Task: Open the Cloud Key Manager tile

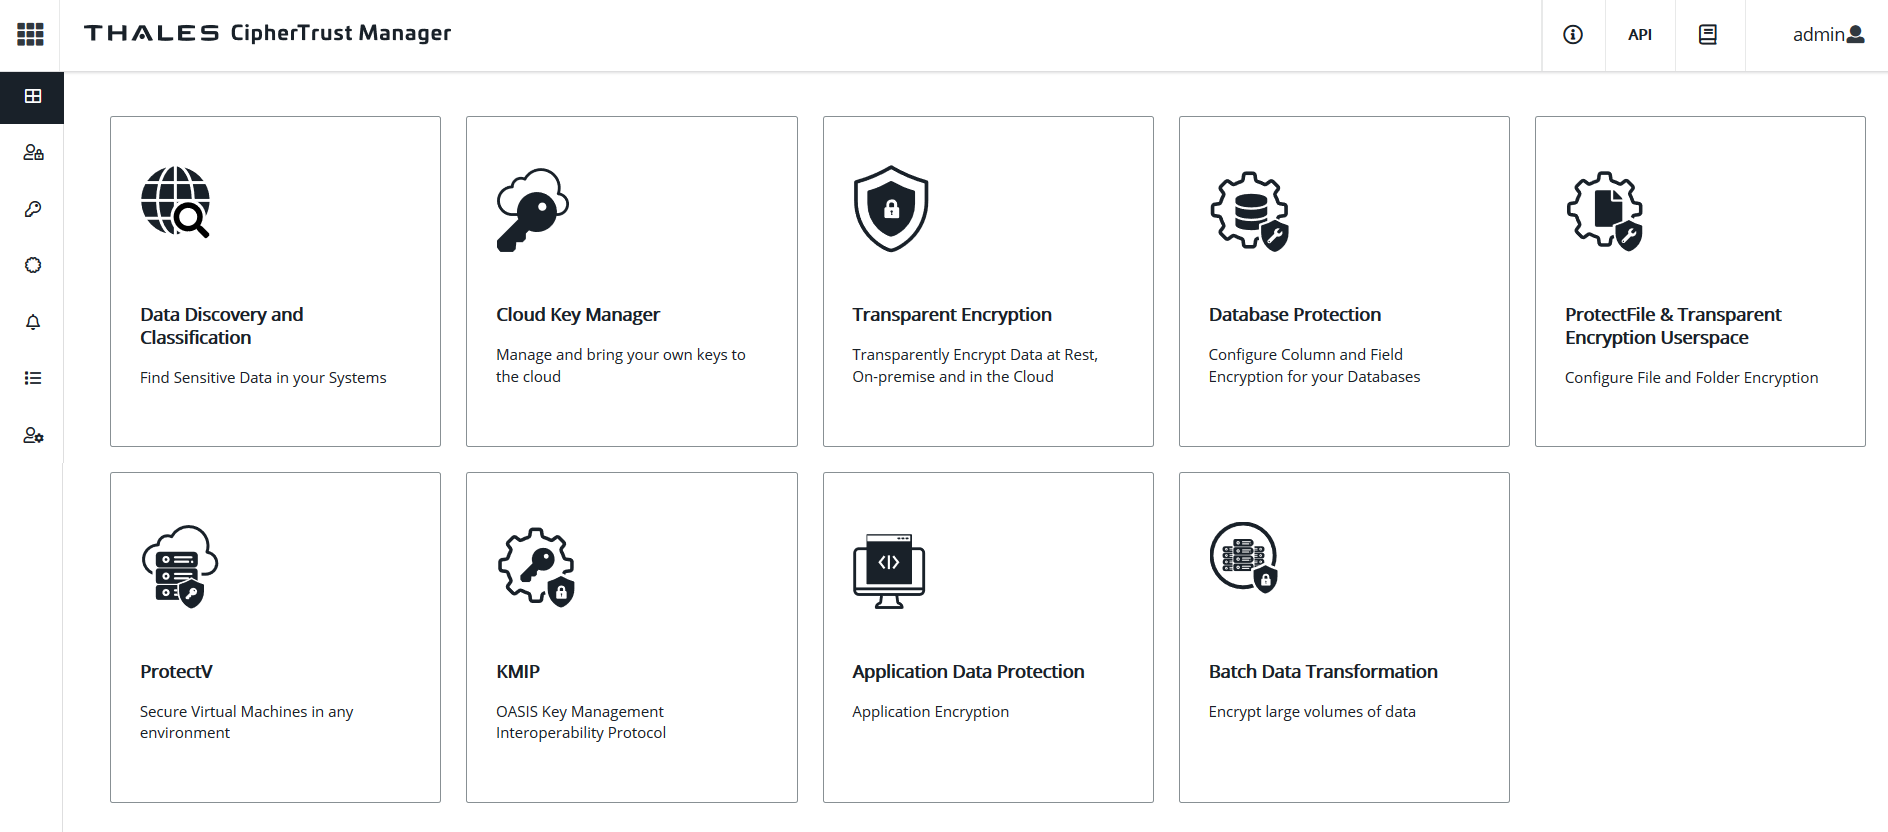Action: point(631,281)
